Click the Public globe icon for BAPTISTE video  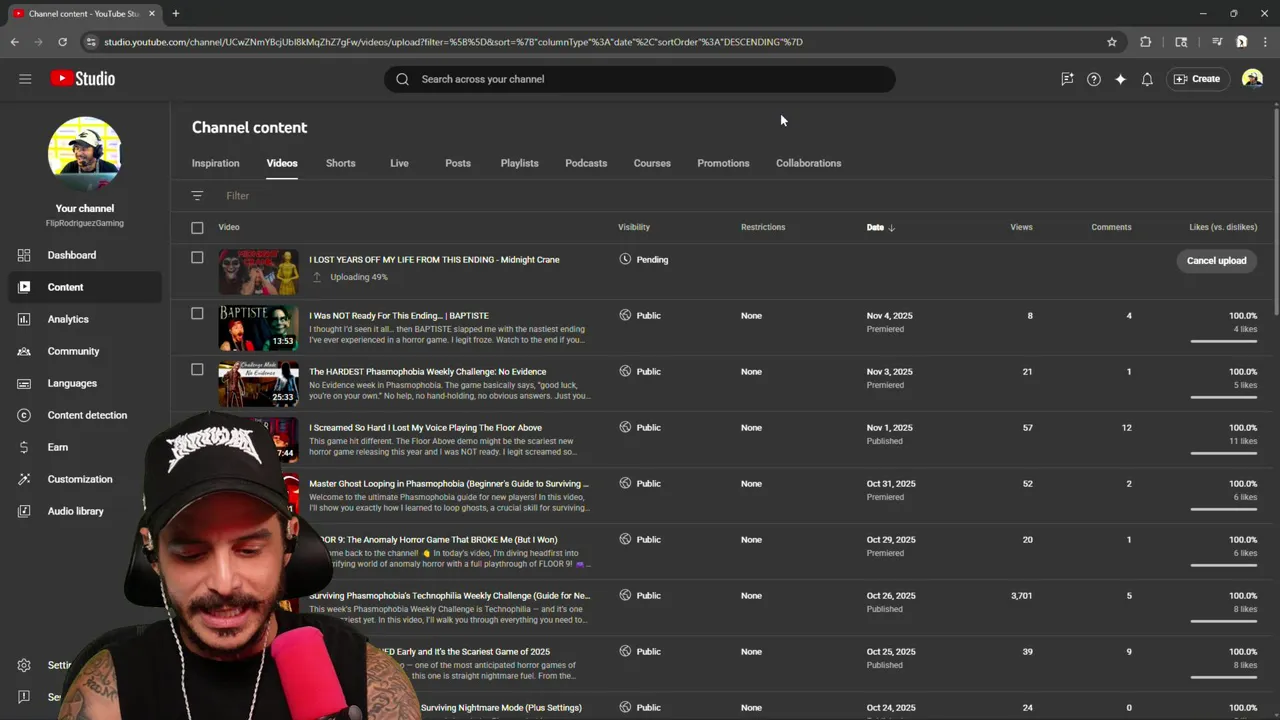click(x=625, y=315)
